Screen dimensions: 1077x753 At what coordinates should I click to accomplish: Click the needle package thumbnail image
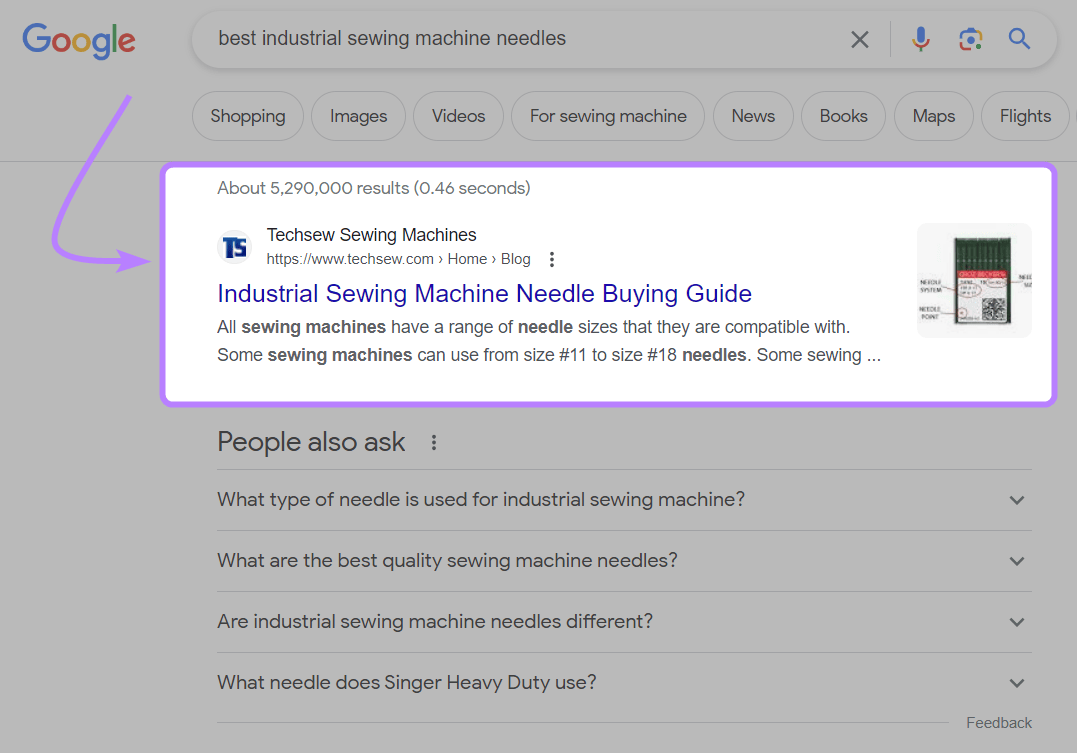click(973, 280)
